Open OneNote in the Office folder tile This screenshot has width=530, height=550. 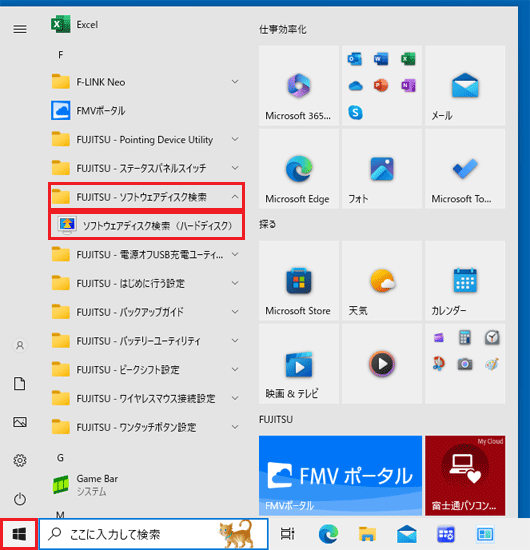pyautogui.click(x=408, y=86)
